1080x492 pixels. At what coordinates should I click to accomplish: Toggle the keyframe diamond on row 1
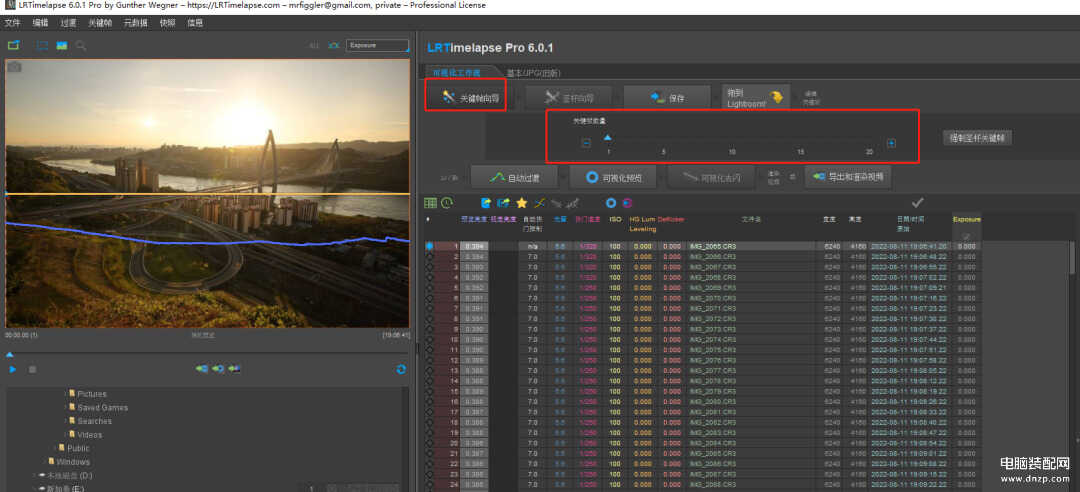430,246
